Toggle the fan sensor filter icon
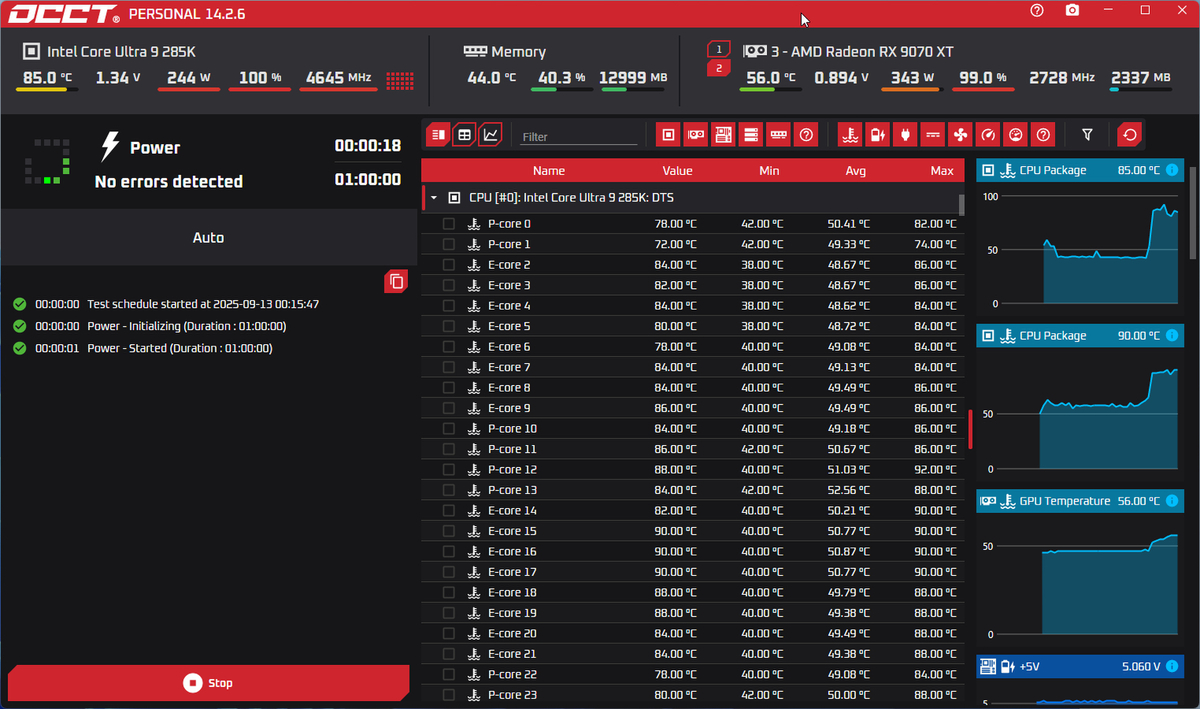 click(960, 134)
